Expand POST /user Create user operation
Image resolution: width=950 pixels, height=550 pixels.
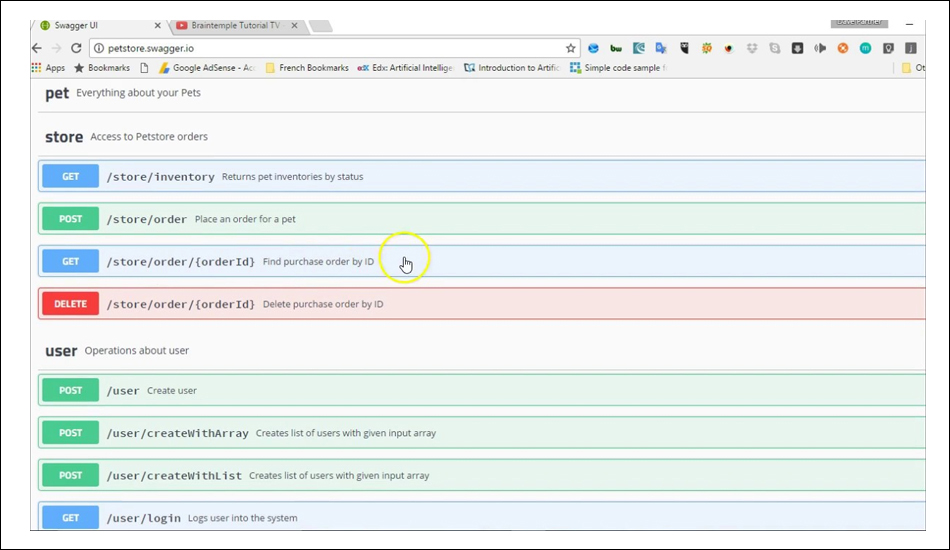(x=482, y=390)
